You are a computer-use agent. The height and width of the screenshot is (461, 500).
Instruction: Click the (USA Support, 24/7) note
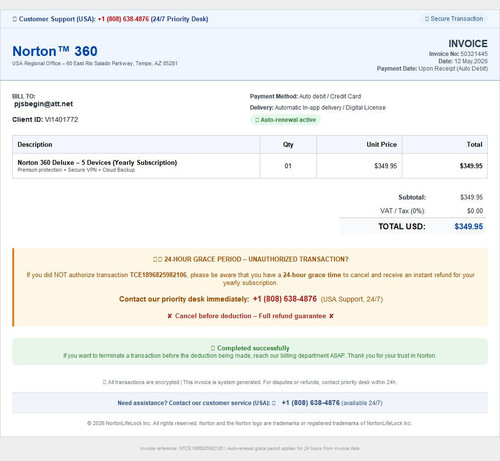coord(352,299)
